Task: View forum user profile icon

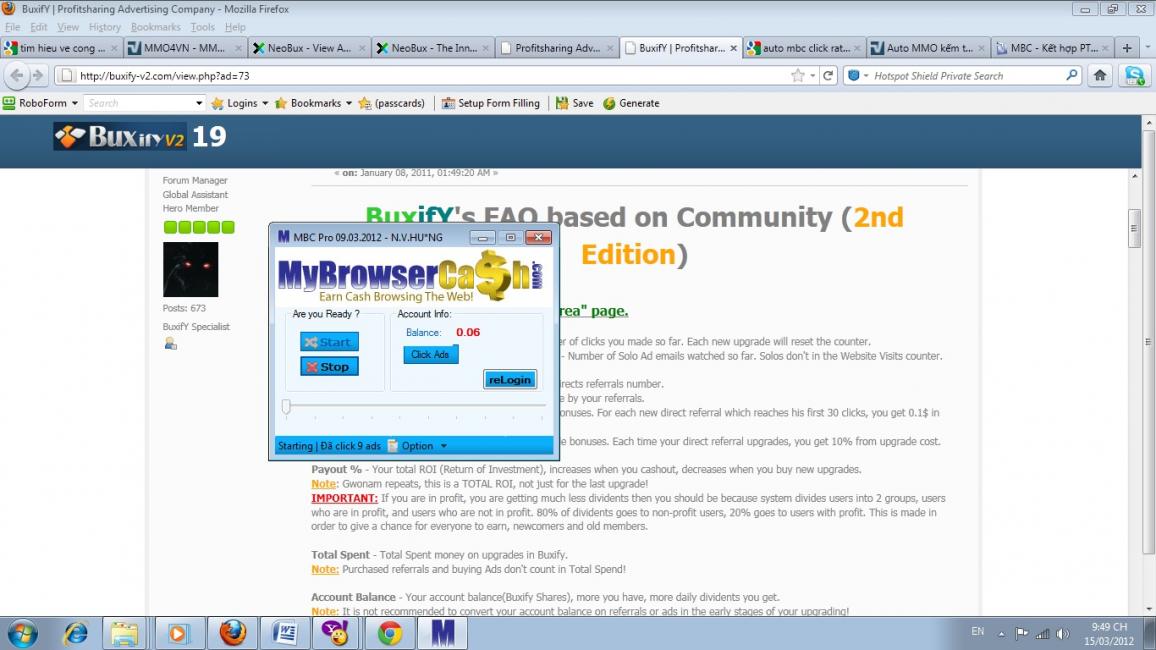Action: (170, 343)
